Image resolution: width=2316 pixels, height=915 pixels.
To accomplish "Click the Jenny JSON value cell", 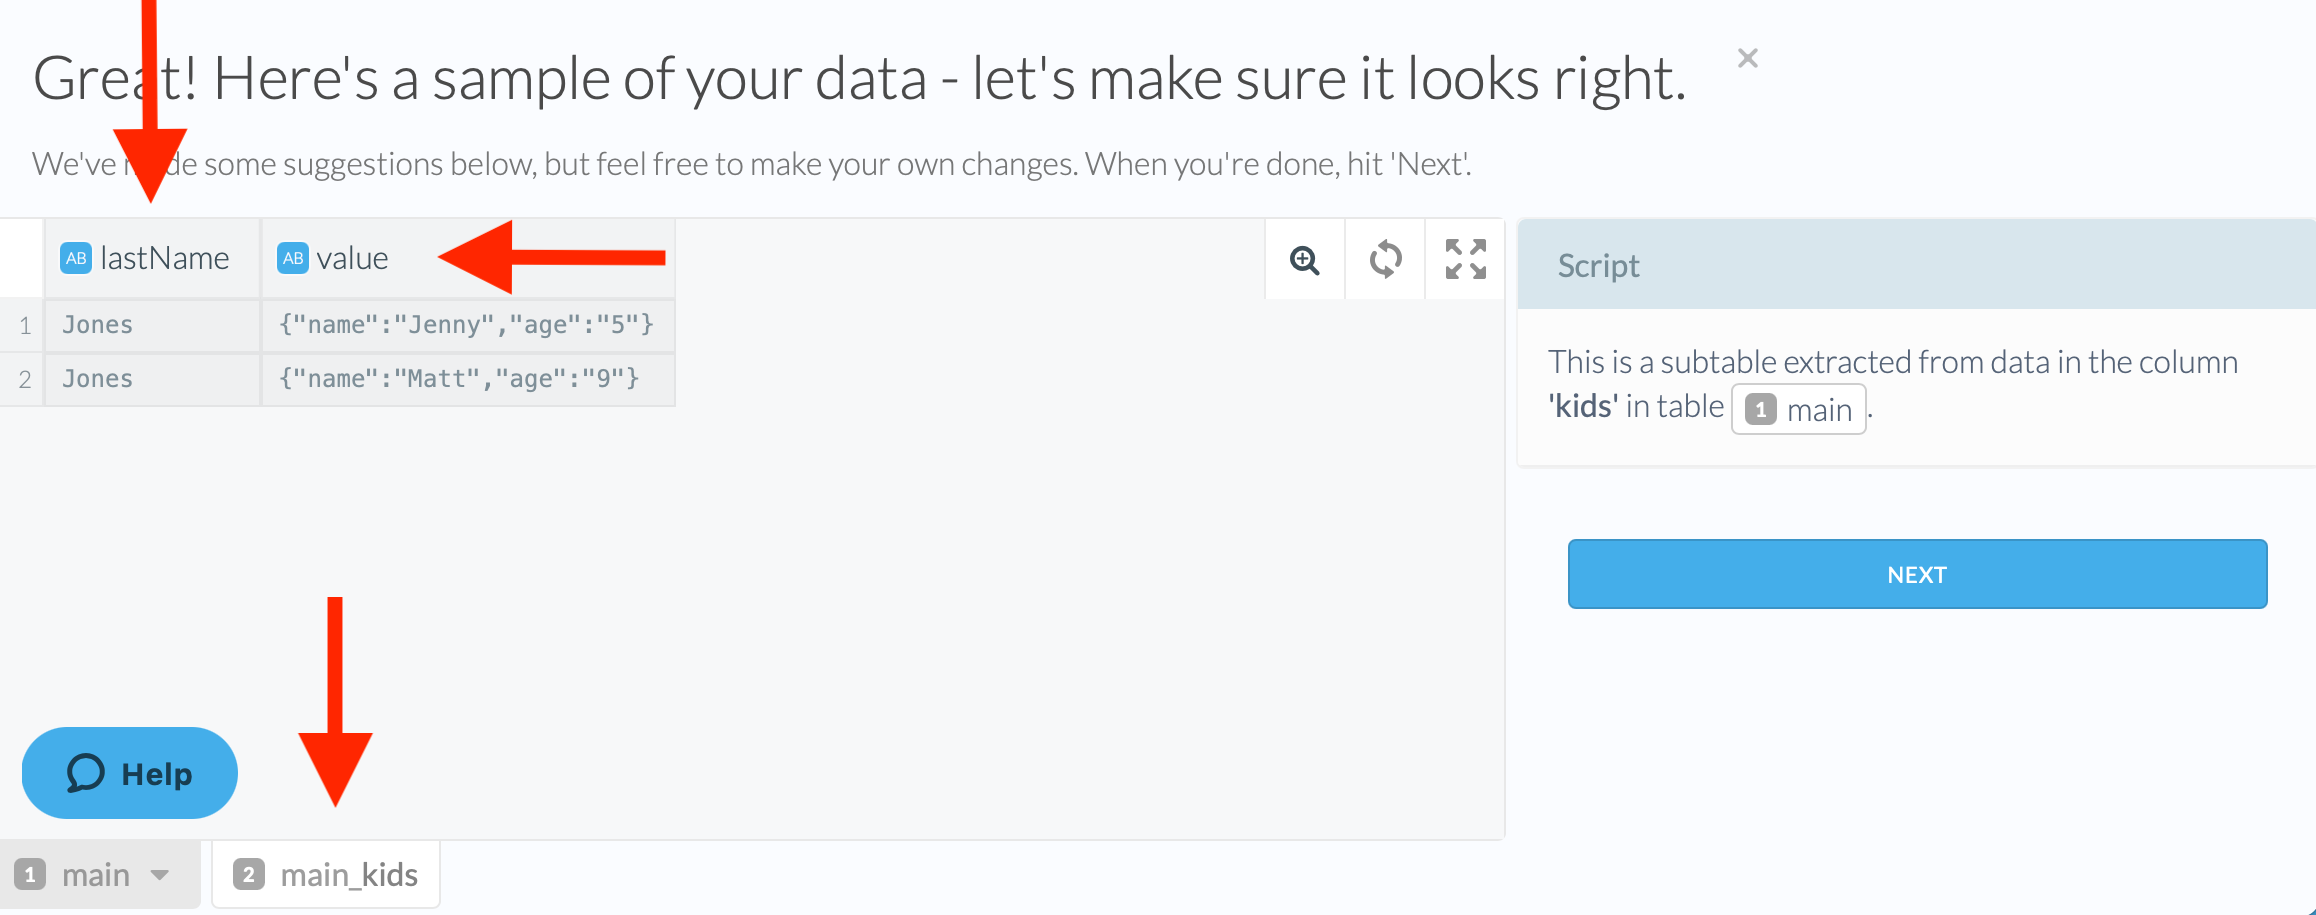I will (x=466, y=325).
